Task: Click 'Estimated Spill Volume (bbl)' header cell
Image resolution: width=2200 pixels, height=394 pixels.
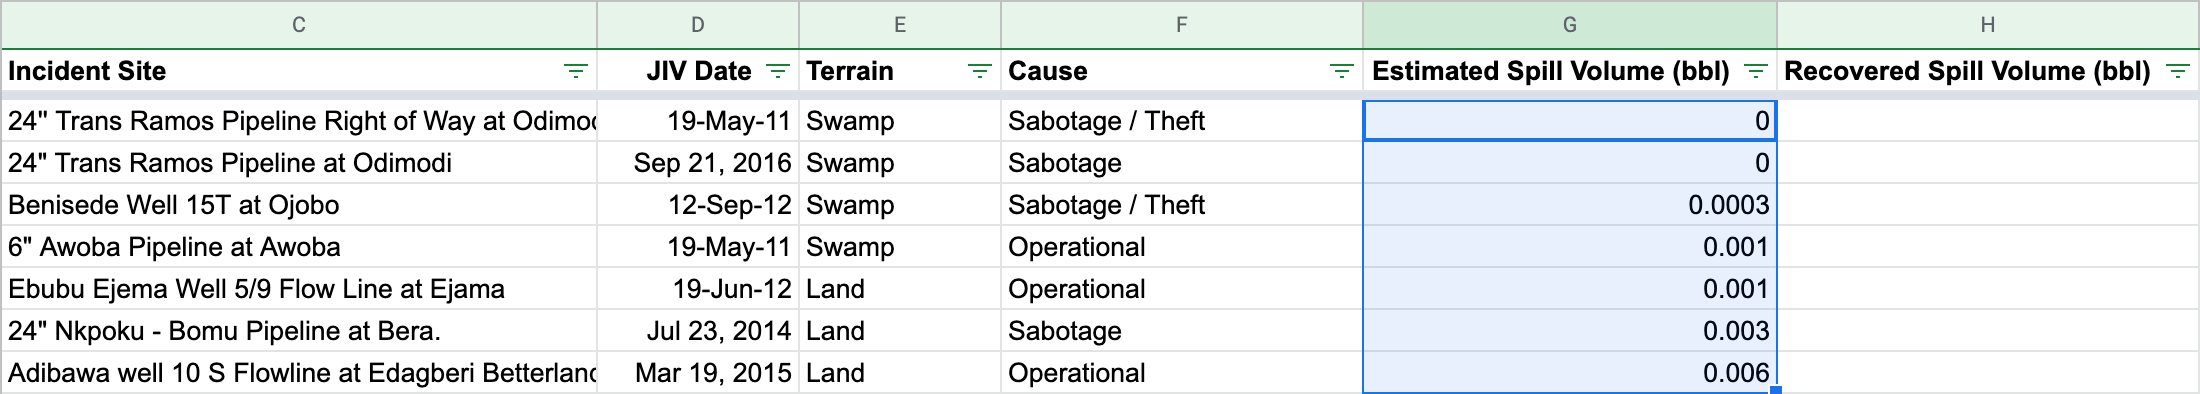Action: point(1570,71)
